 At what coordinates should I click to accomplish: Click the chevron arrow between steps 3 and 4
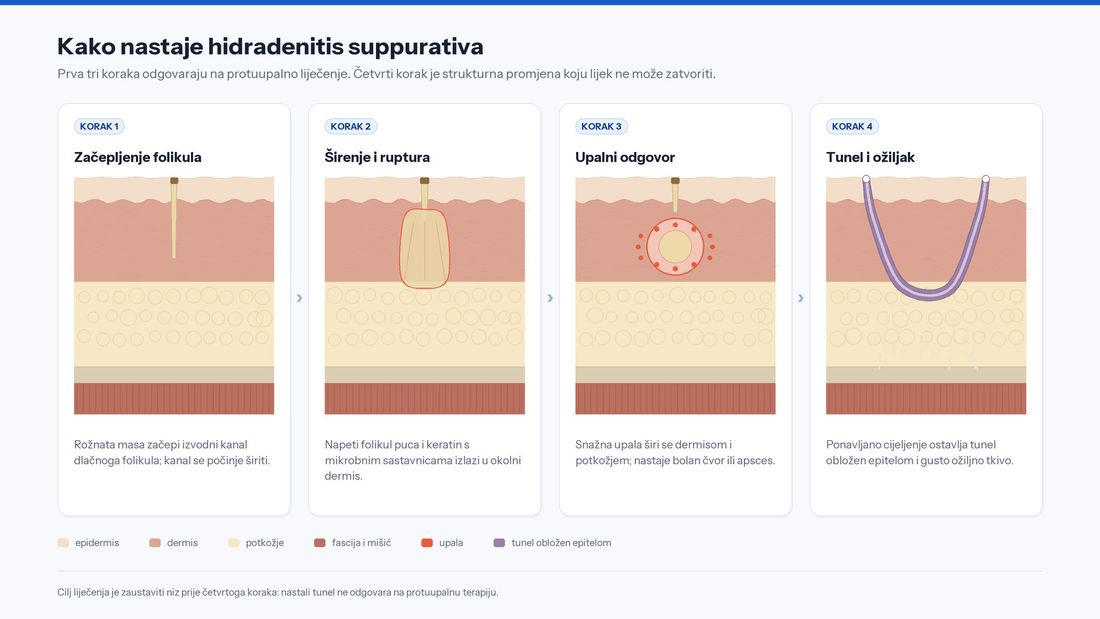(x=800, y=298)
